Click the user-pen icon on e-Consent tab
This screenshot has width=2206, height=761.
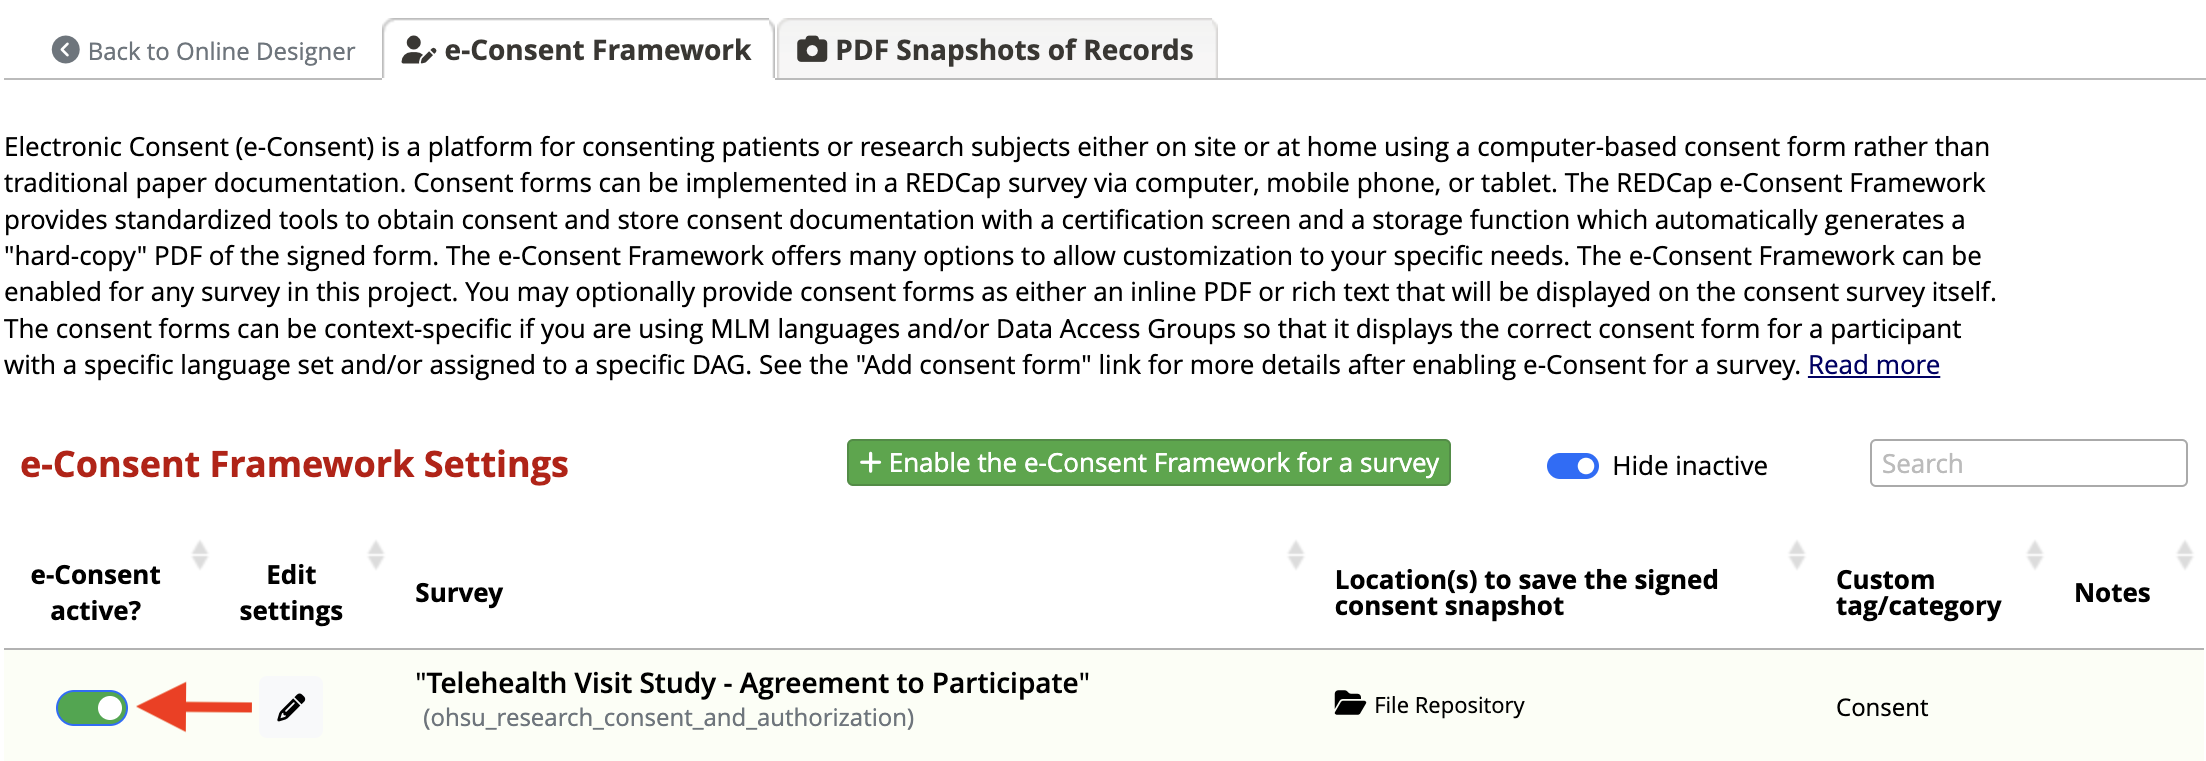[x=418, y=50]
